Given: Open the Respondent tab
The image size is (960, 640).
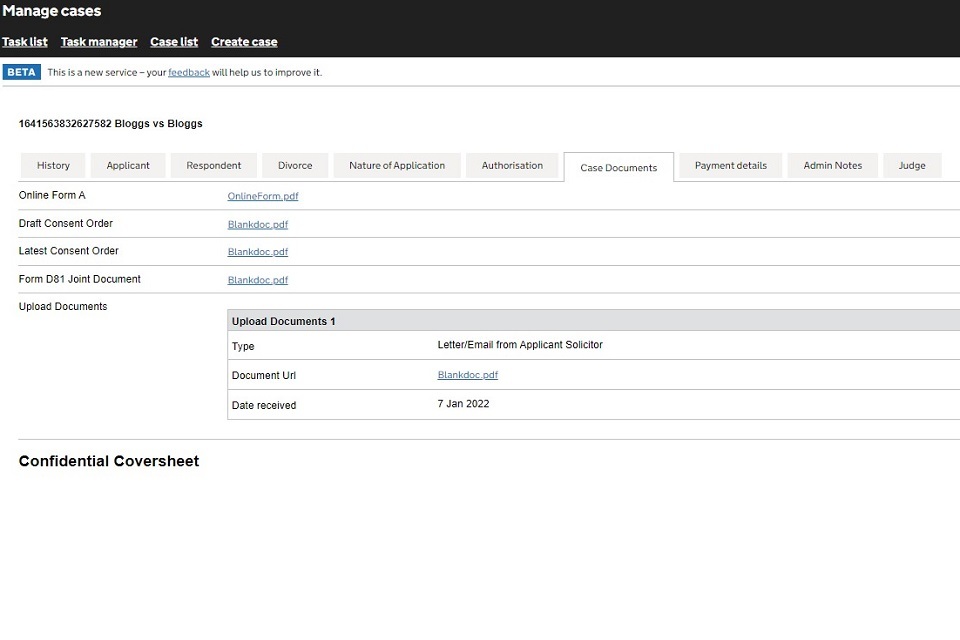Looking at the screenshot, I should coord(213,166).
